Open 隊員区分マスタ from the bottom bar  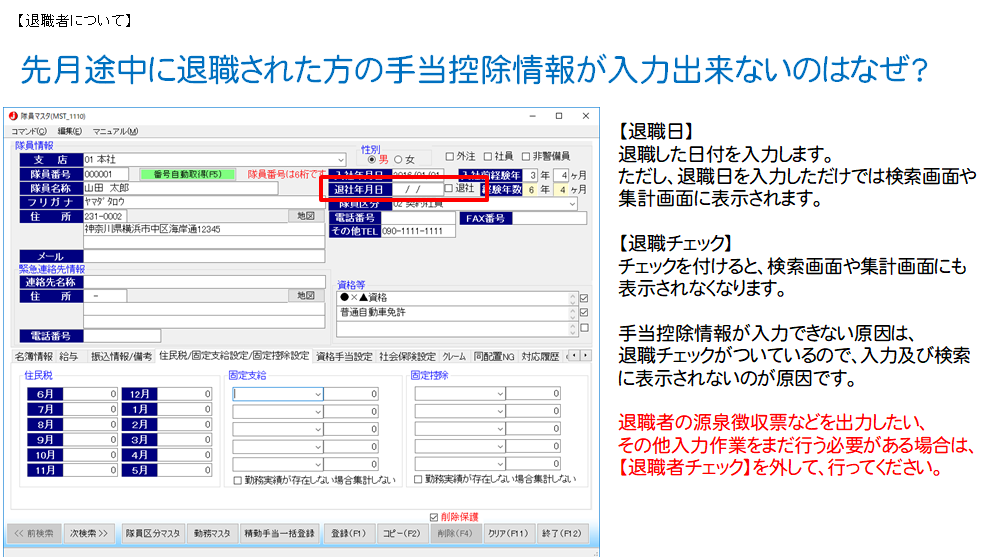coord(153,533)
